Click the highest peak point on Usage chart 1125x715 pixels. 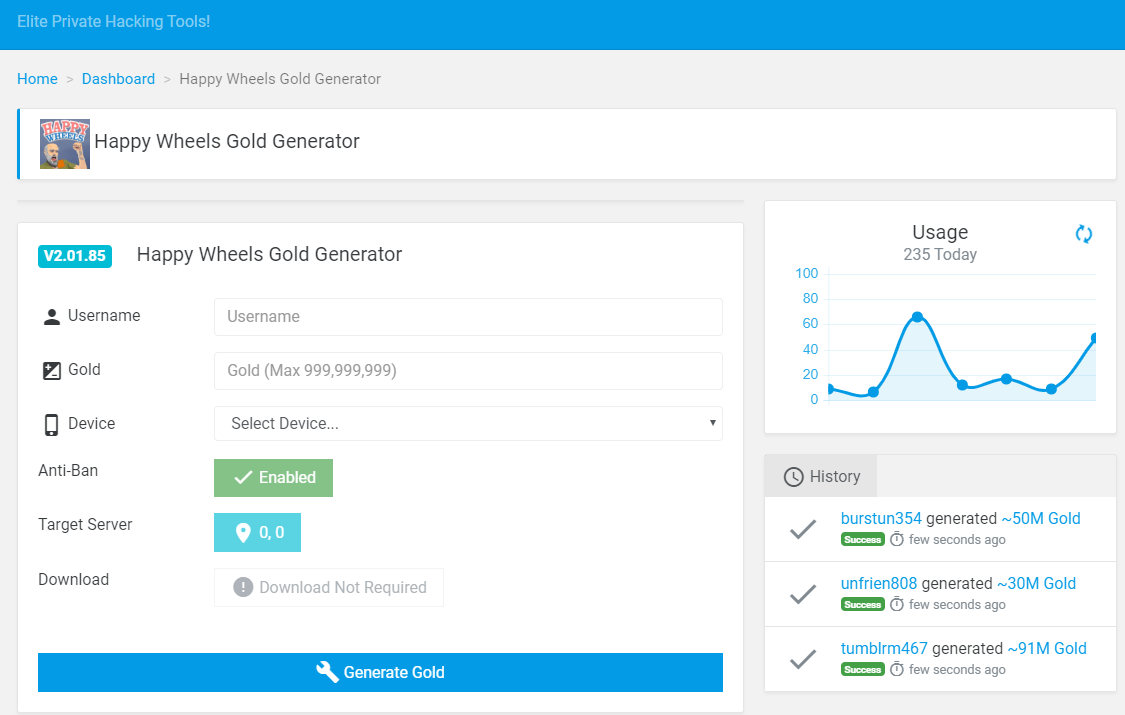[x=917, y=317]
